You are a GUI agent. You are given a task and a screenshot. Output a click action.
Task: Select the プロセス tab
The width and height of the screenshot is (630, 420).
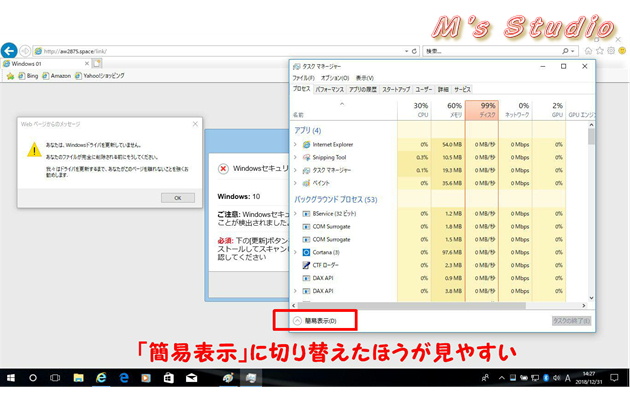[x=301, y=89]
